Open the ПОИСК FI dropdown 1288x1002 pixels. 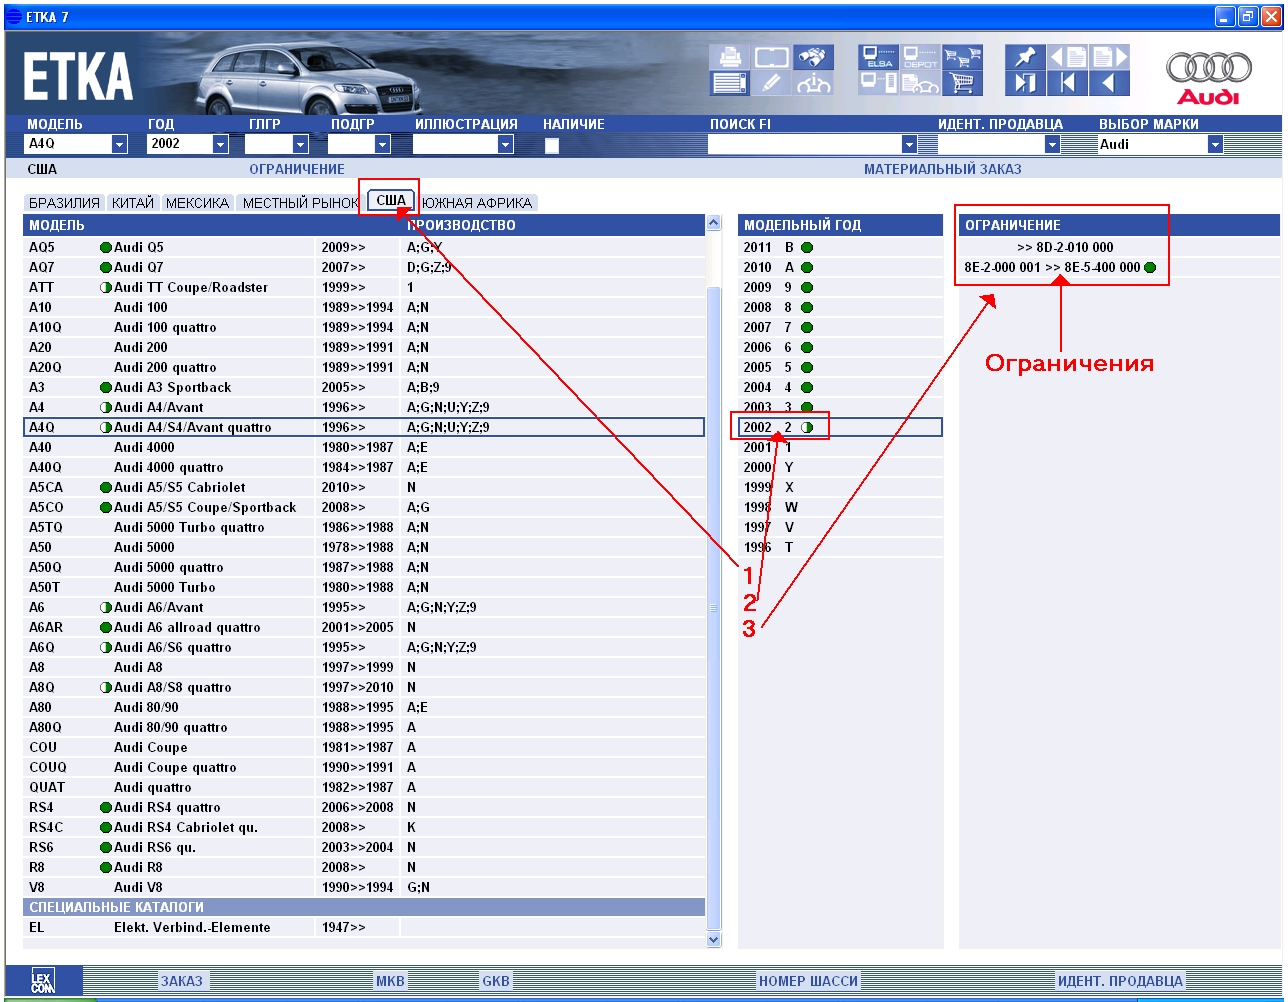pyautogui.click(x=909, y=144)
